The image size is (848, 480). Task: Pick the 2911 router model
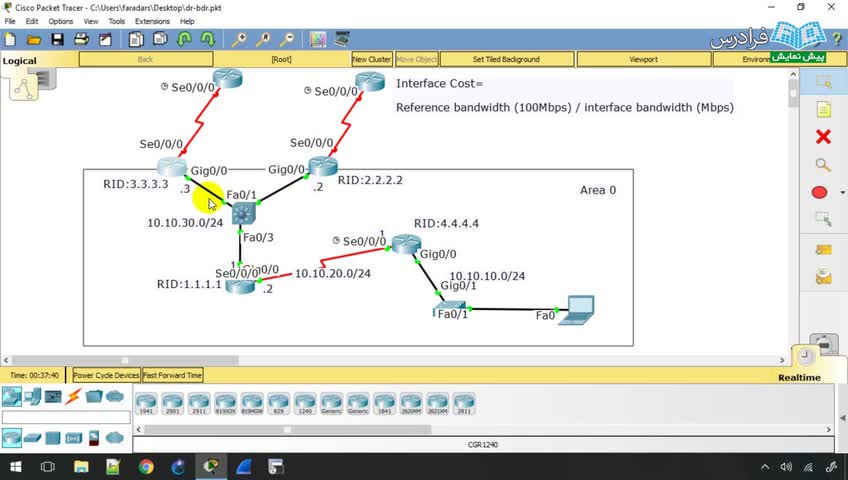(x=199, y=404)
